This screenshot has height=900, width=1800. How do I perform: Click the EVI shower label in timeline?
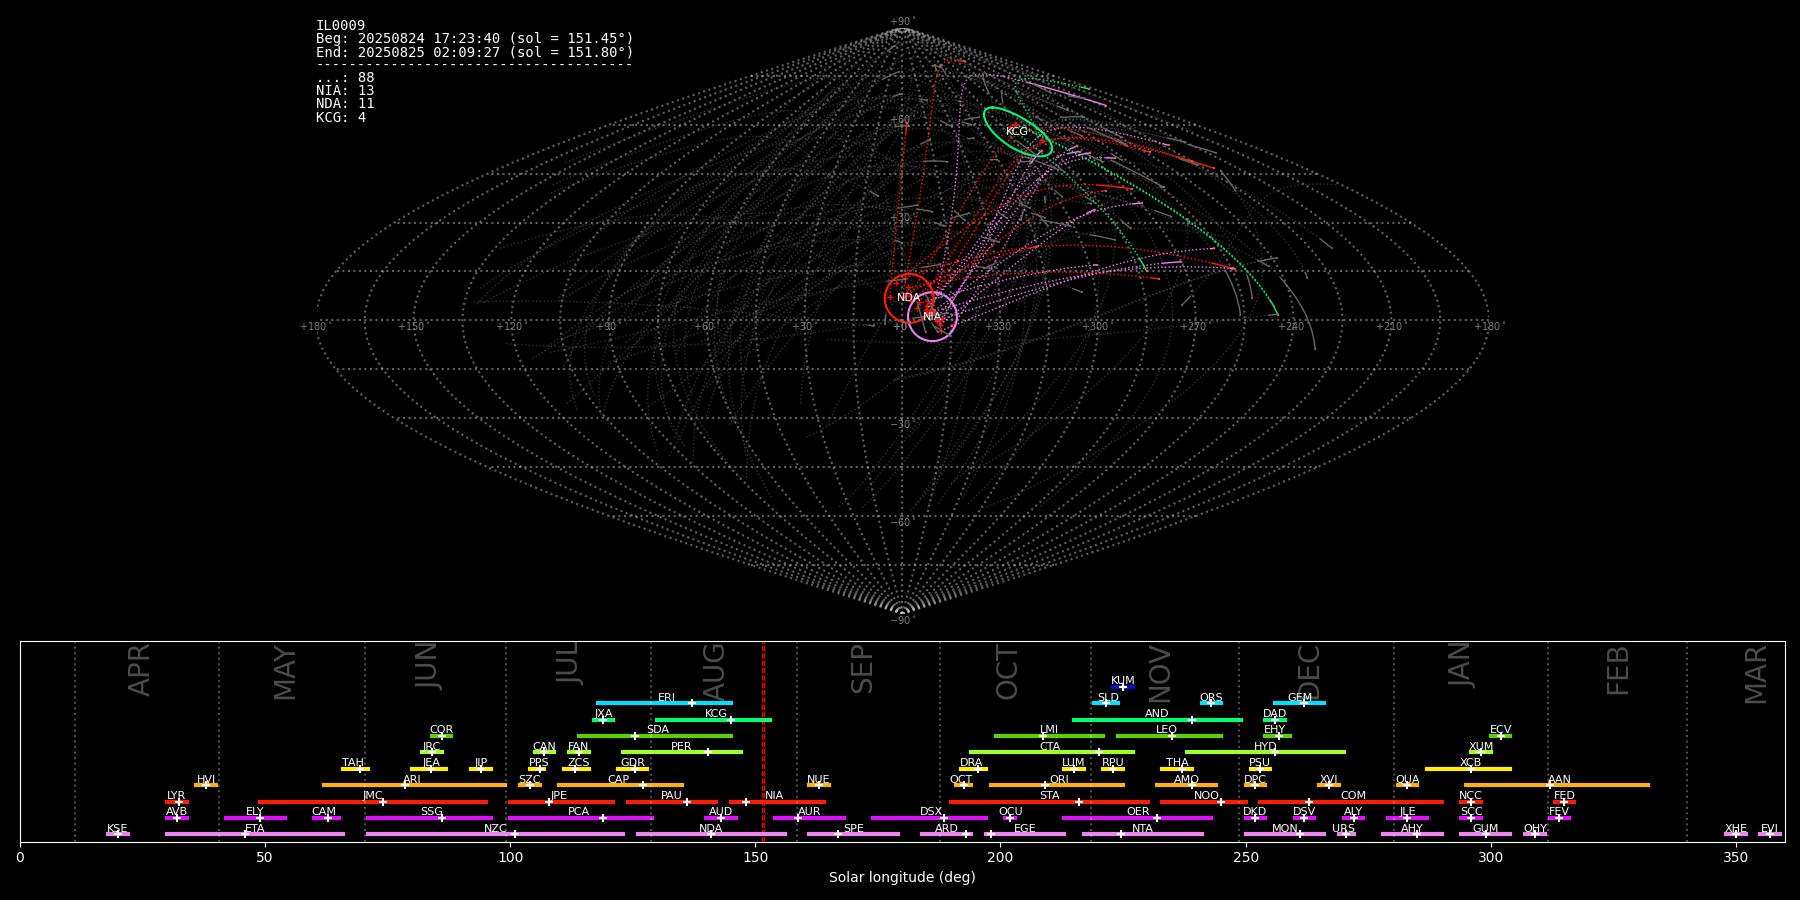(1769, 829)
